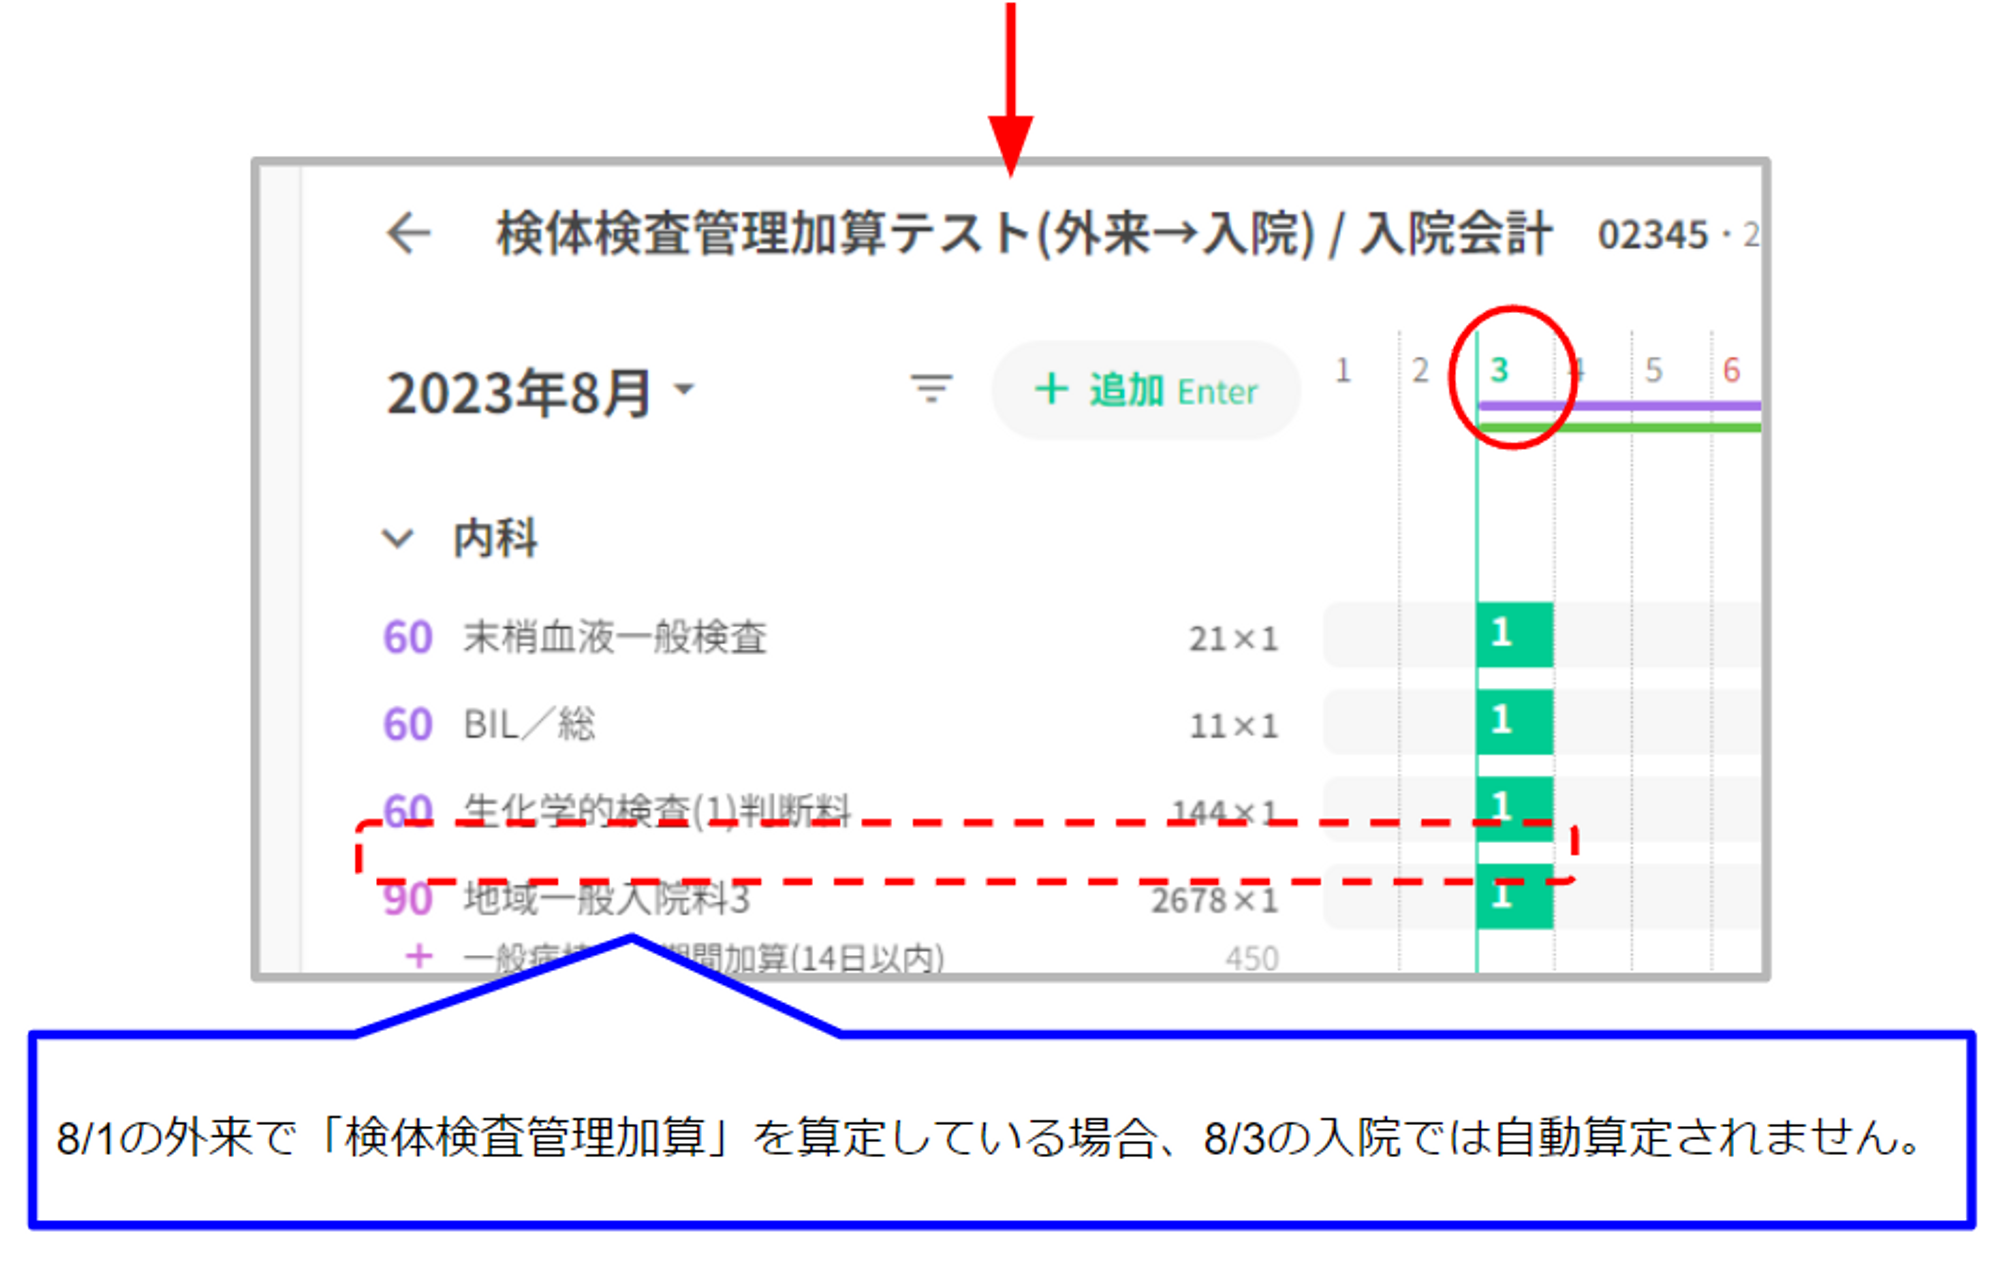Screen dimensions: 2000x1261
Task: Open the filter list icon
Action: [x=931, y=388]
